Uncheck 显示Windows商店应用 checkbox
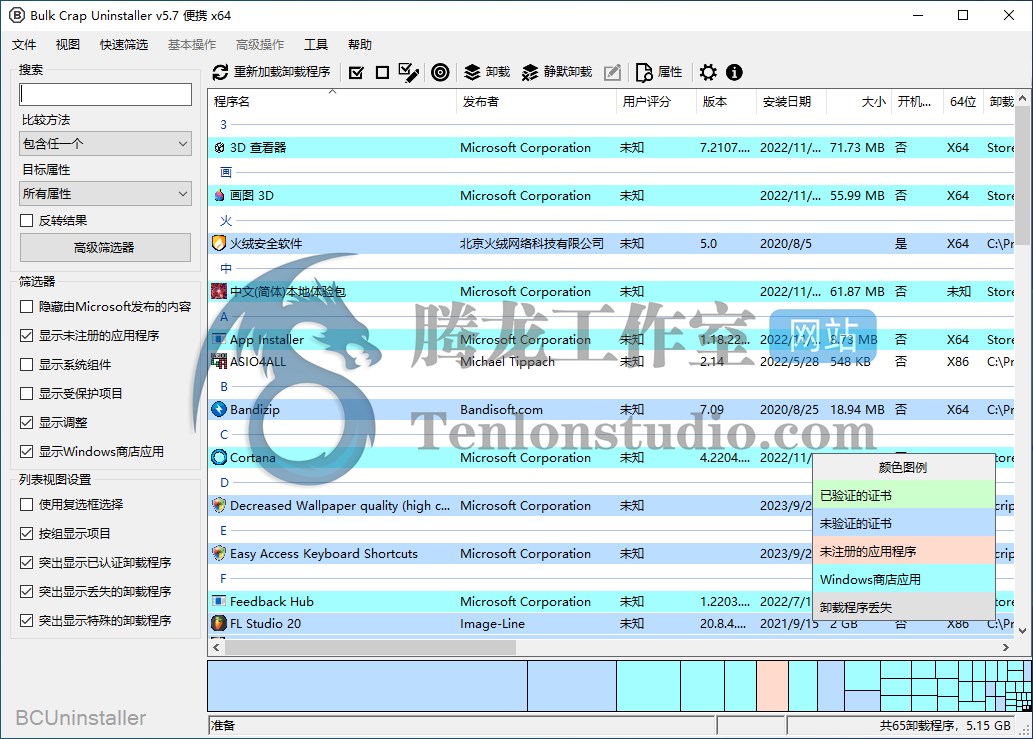This screenshot has height=739, width=1033. coord(26,451)
